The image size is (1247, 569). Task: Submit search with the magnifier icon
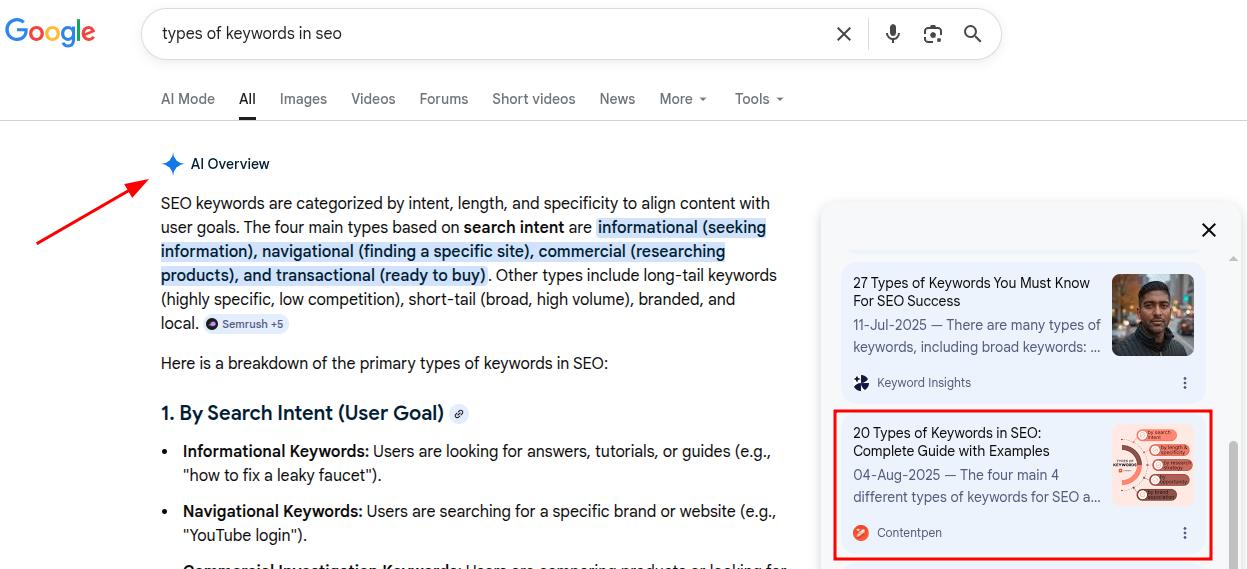972,34
